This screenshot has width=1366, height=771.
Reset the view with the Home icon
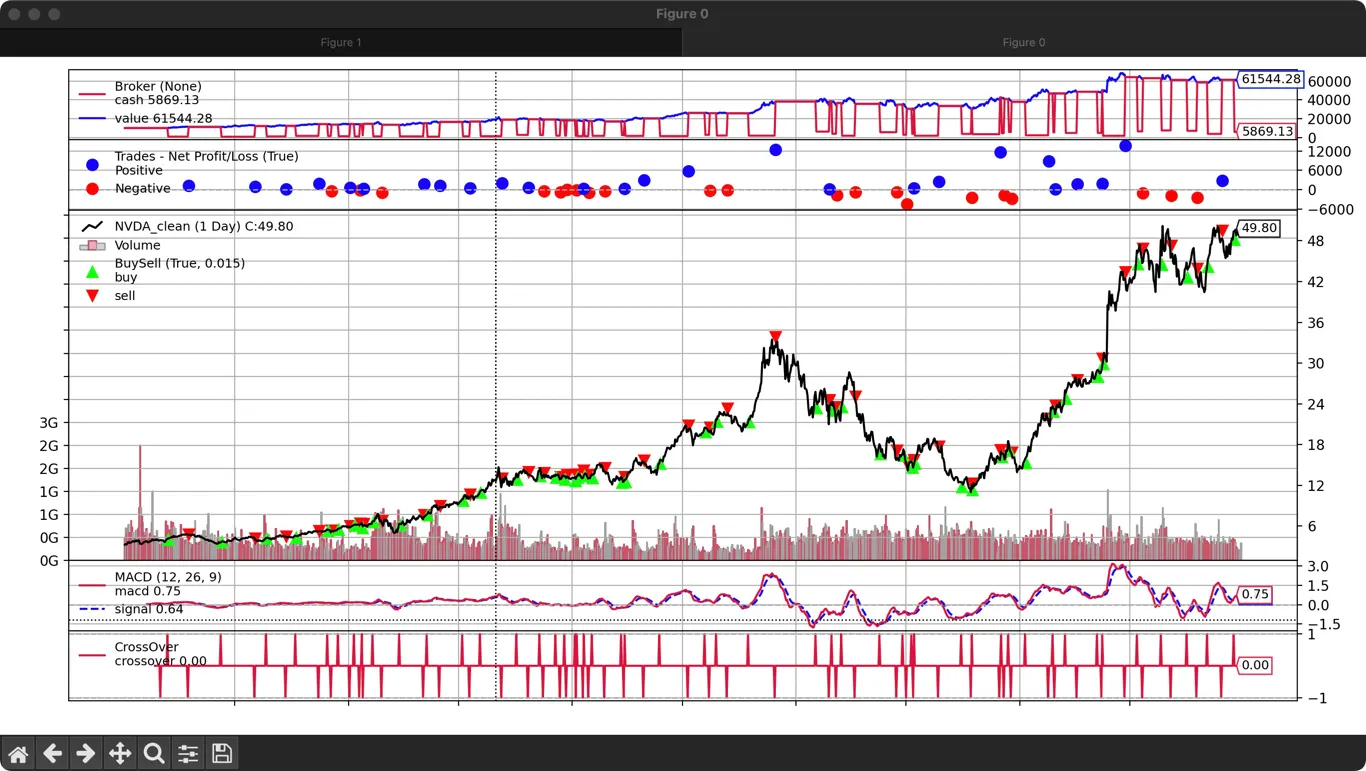pos(19,753)
